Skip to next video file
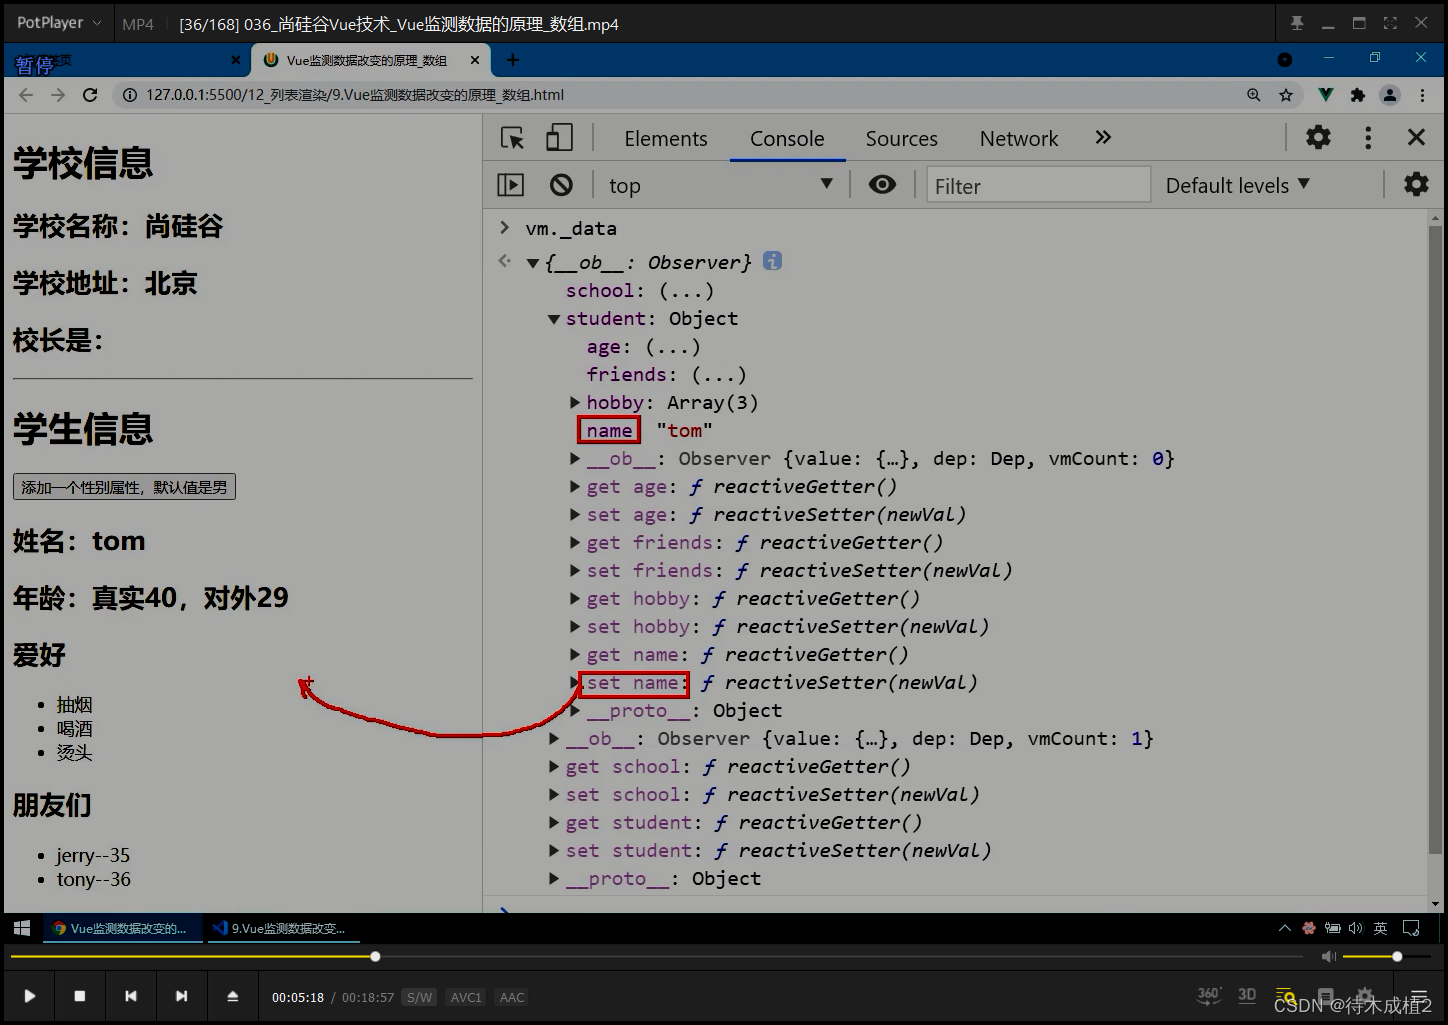 tap(181, 996)
